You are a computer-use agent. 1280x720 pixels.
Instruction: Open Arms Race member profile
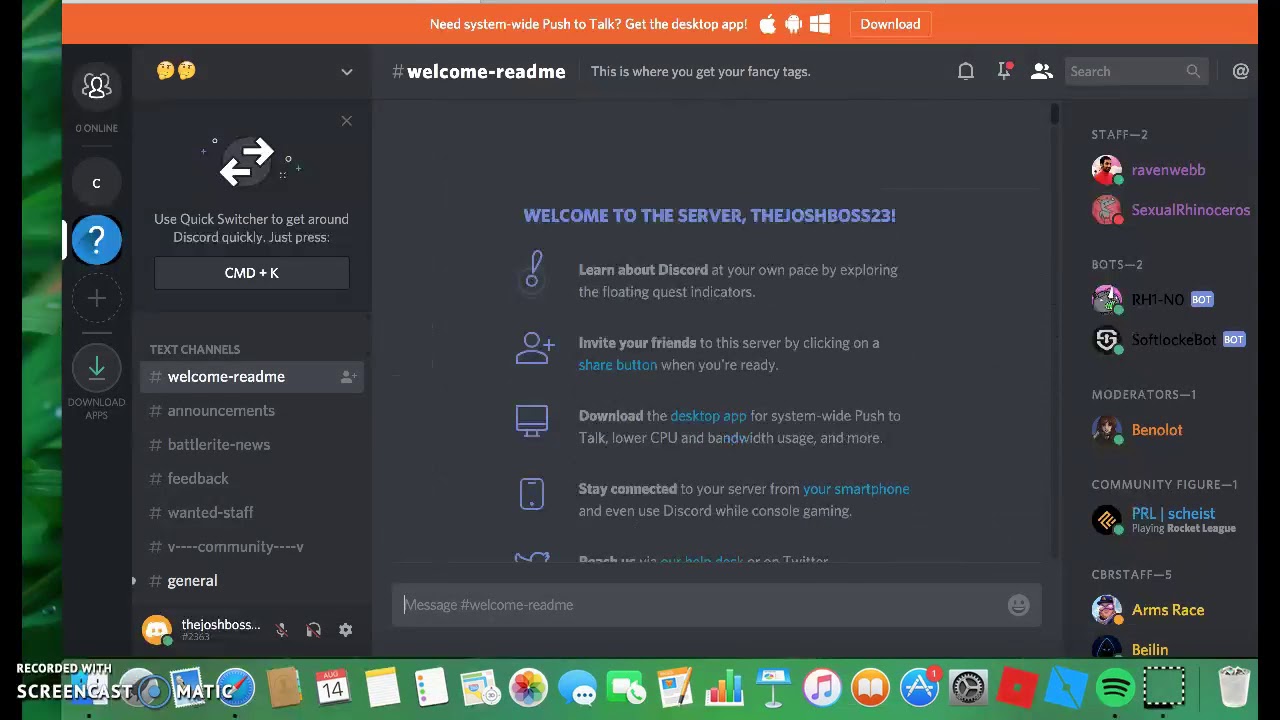tap(1170, 610)
